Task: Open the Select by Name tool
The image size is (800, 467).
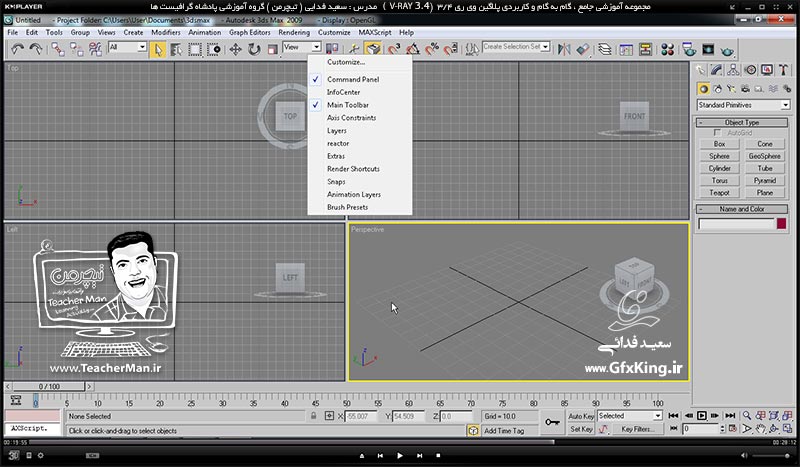Action: pos(176,49)
